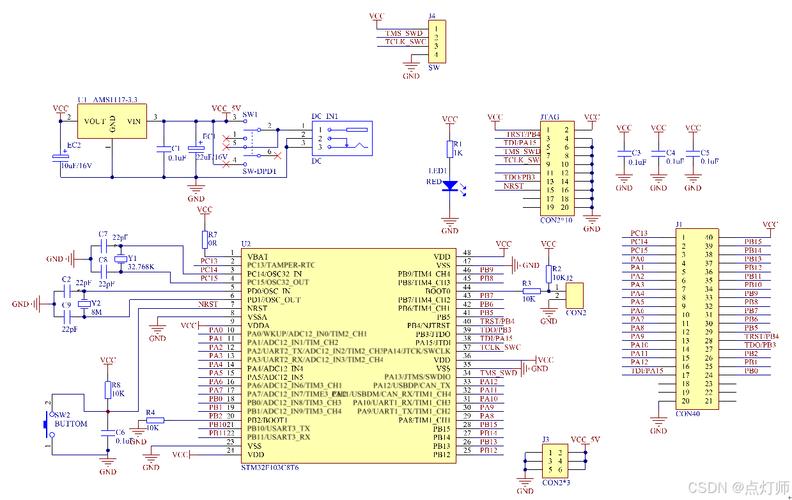Click the PB10/USART3_TX pin label
The height and width of the screenshot is (500, 792).
pos(278,428)
